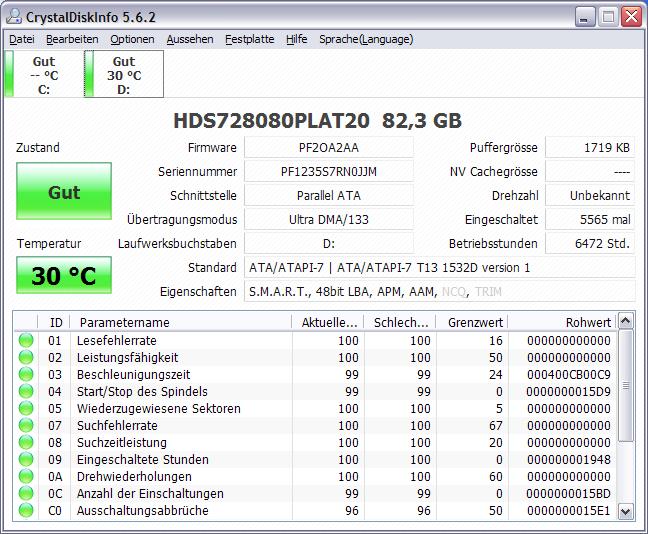Viewport: 648px width, 534px height.
Task: Select the Wiederzugewiesene Sektoren parameter name
Action: click(x=159, y=408)
